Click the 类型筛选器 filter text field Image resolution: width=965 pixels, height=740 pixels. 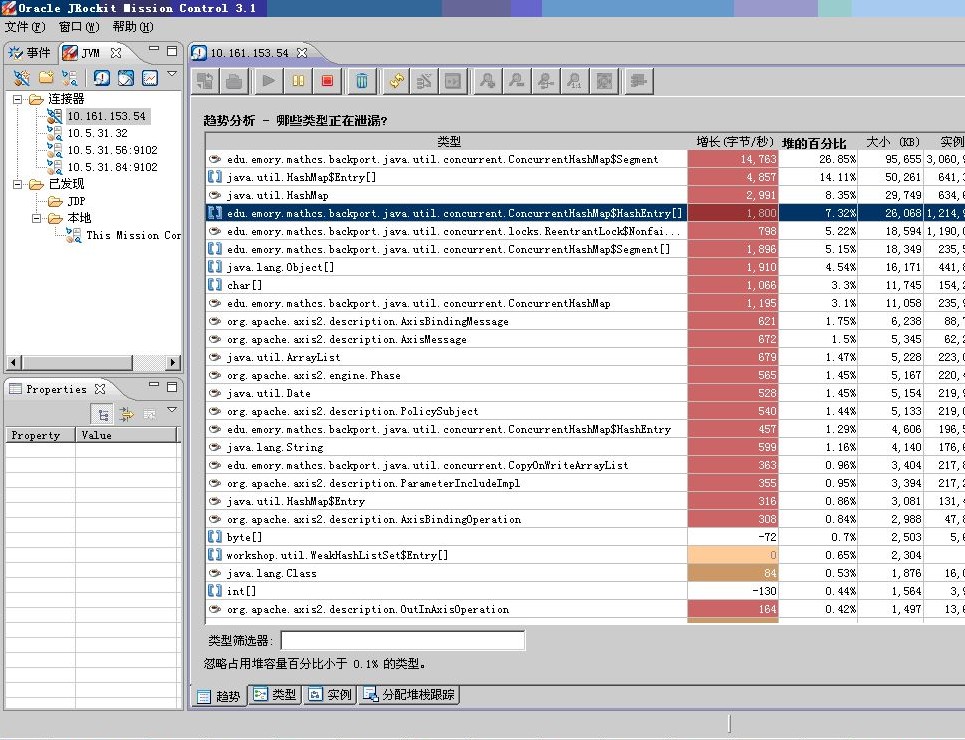pyautogui.click(x=402, y=640)
